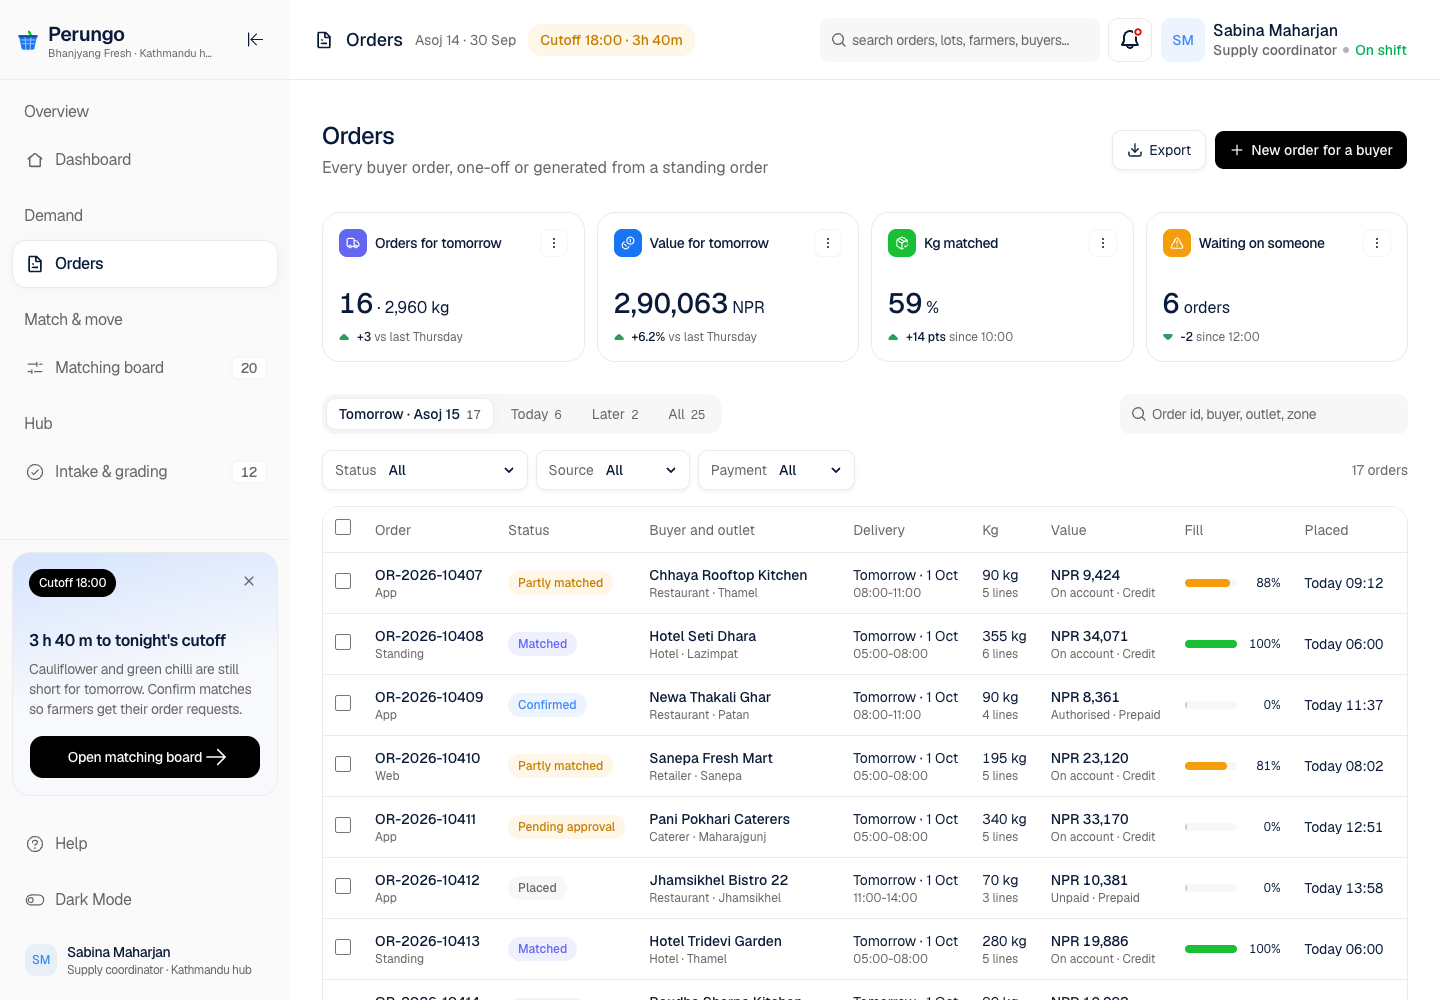Click the Export button
The height and width of the screenshot is (1000, 1440).
[x=1159, y=150]
